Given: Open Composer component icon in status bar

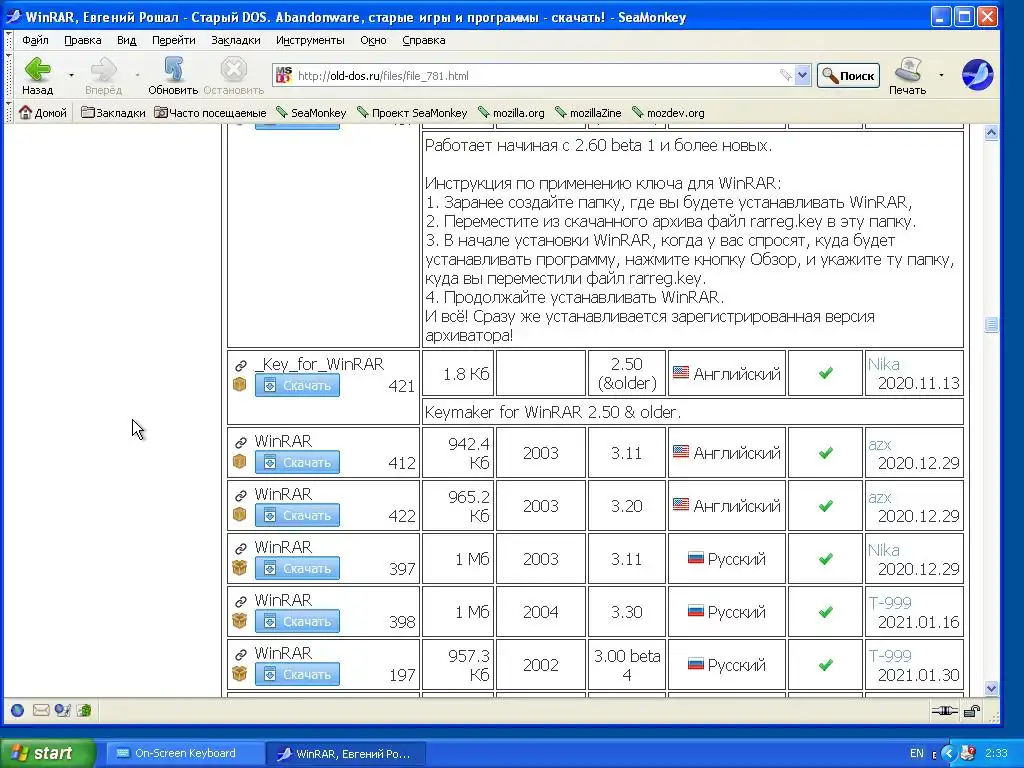Looking at the screenshot, I should (x=63, y=710).
